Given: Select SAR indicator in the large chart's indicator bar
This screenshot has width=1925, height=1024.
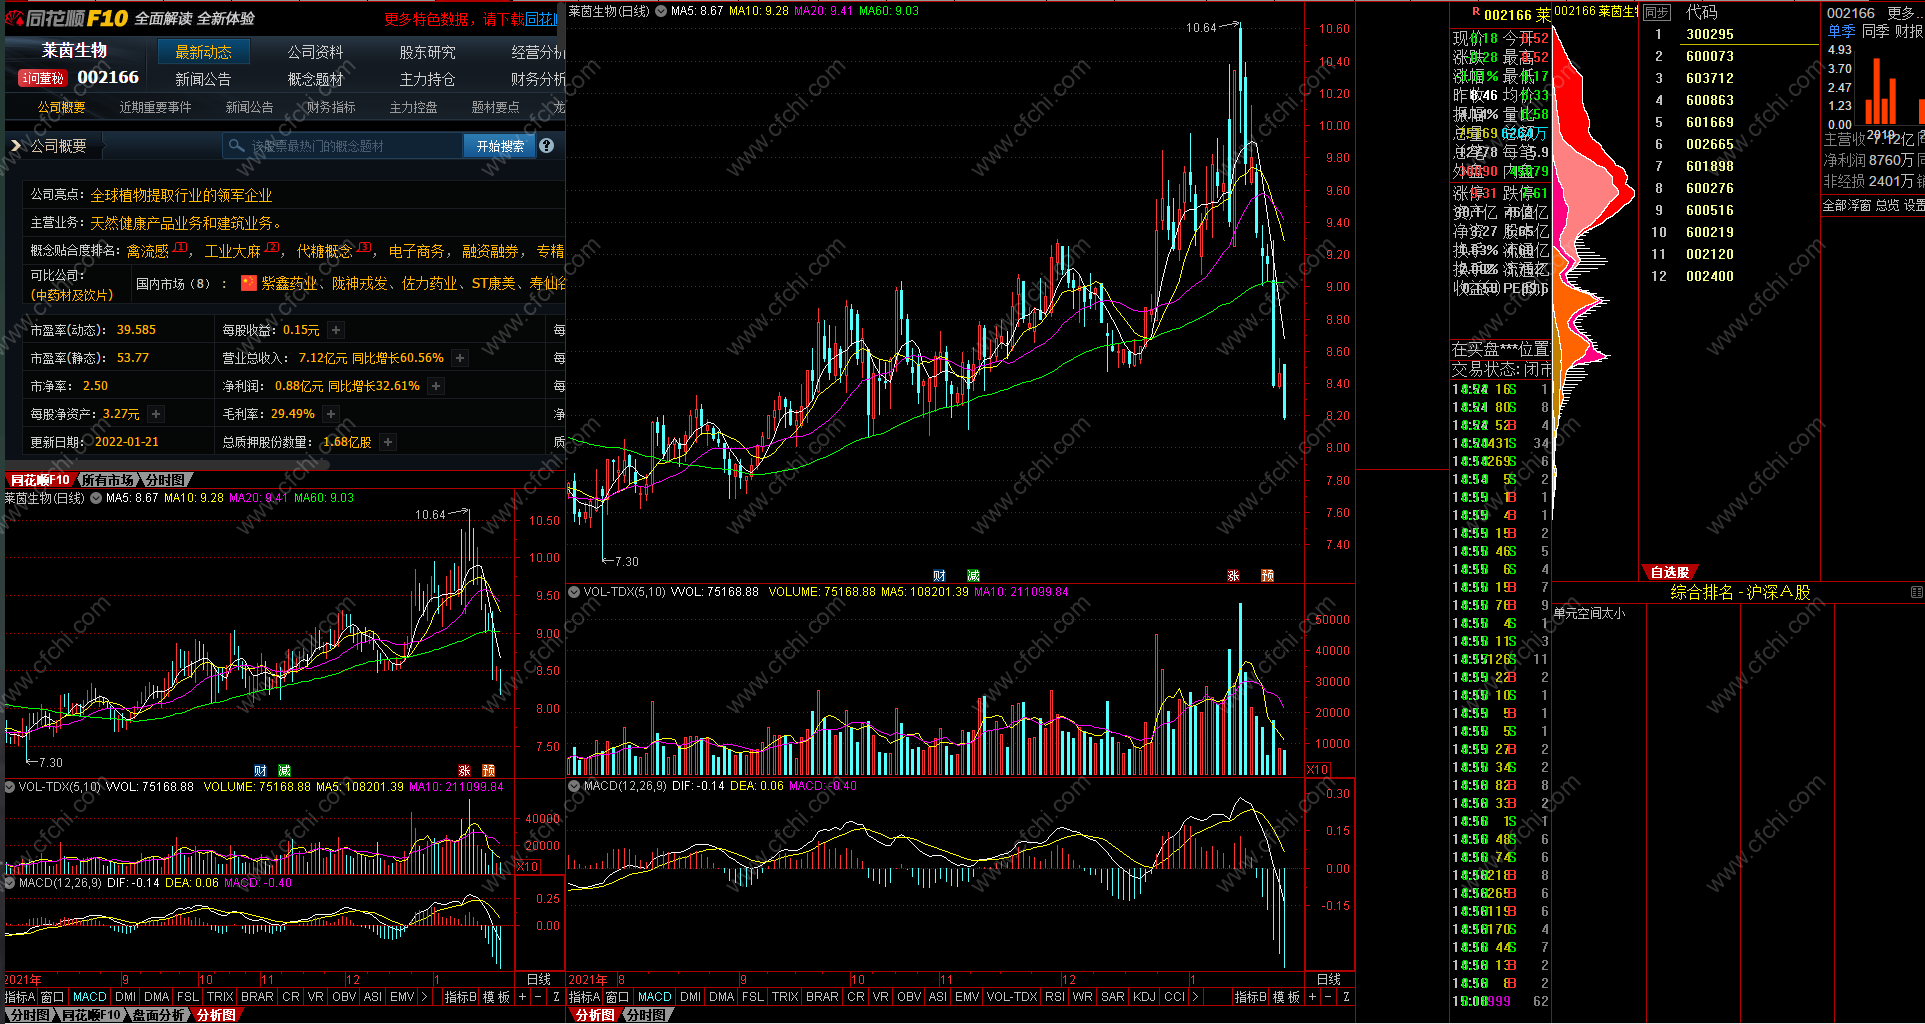Looking at the screenshot, I should (x=1113, y=997).
